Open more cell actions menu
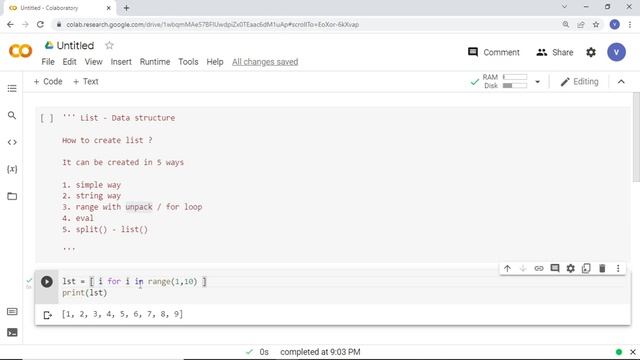 point(618,268)
